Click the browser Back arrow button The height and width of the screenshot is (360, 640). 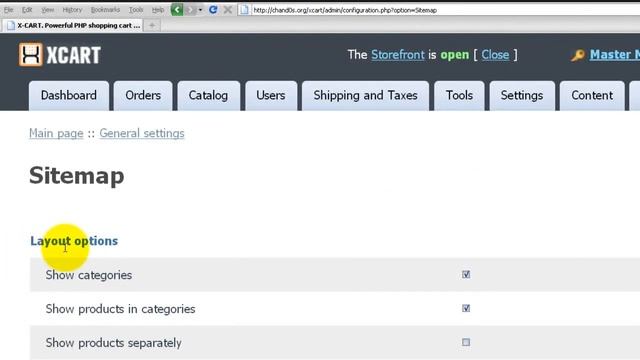[x=177, y=10]
